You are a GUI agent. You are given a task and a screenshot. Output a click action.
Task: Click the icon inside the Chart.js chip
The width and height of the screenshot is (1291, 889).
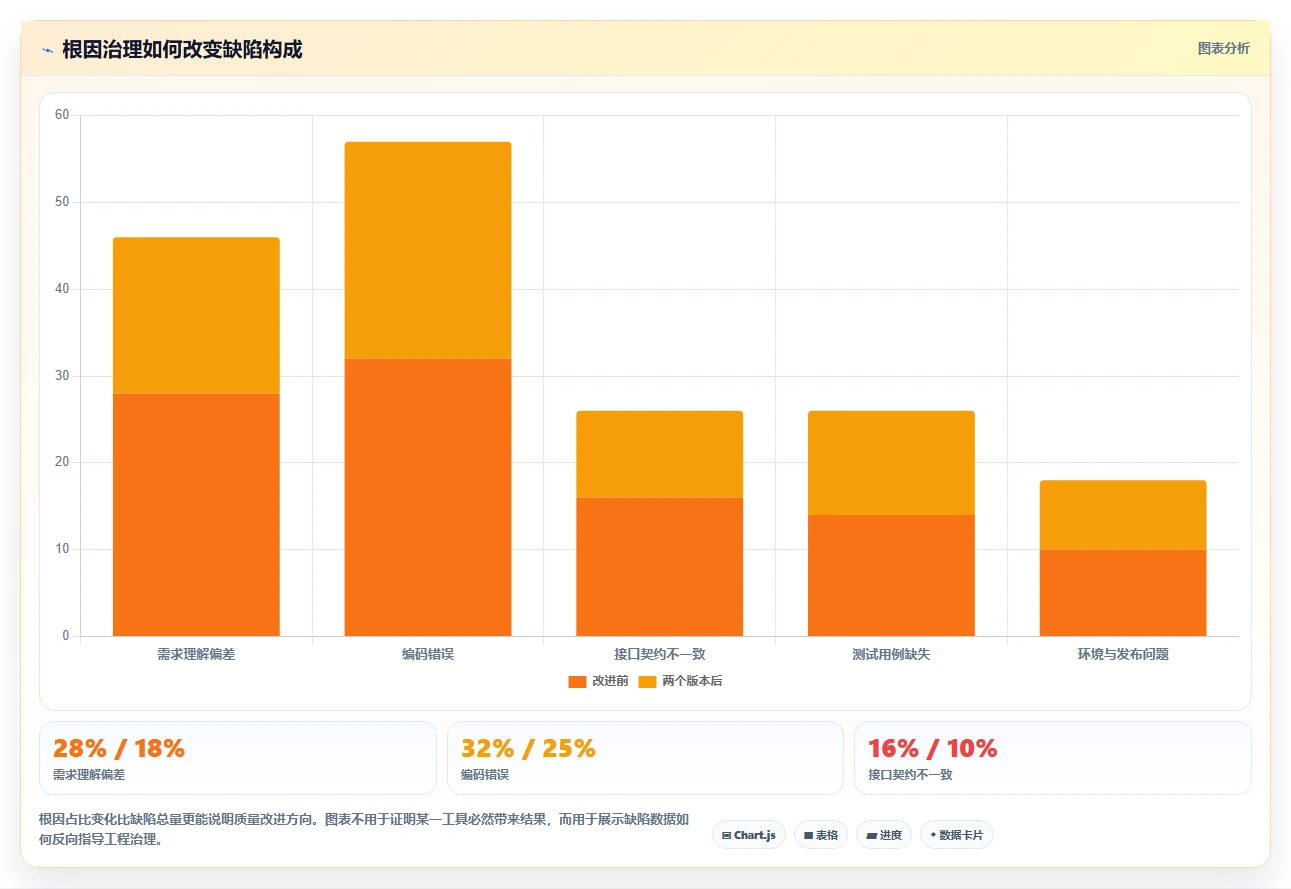[726, 835]
